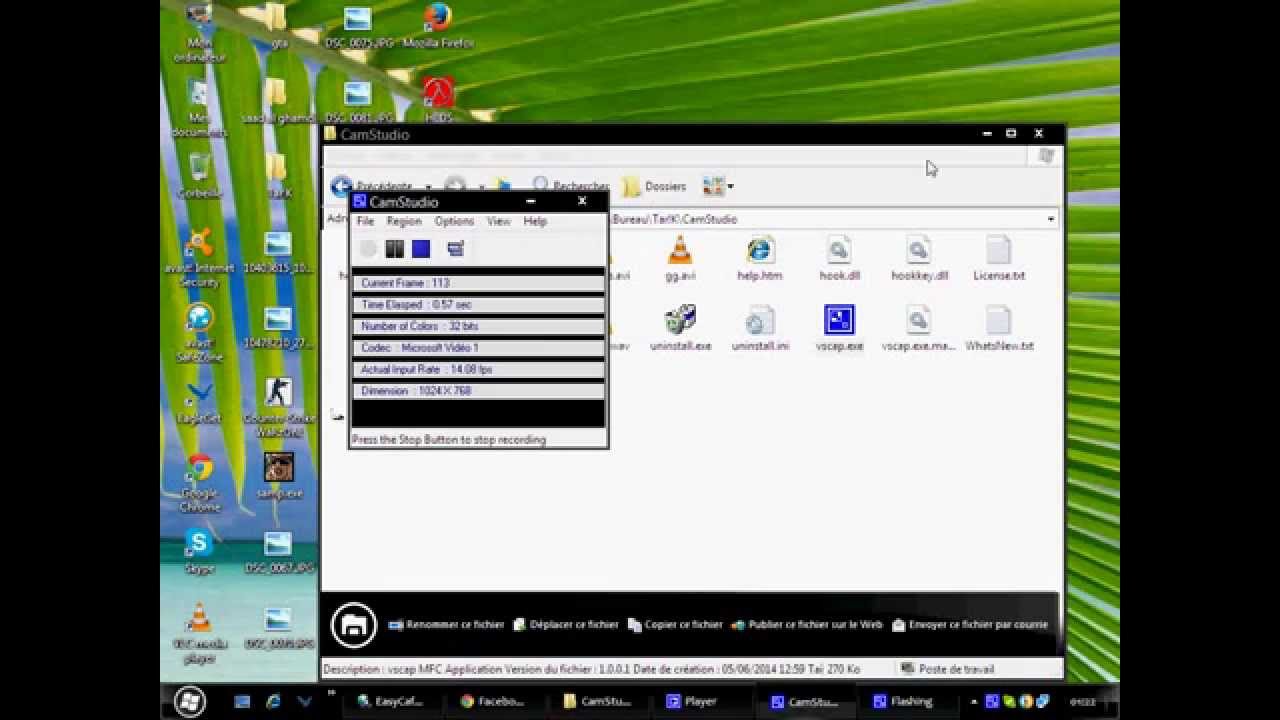Click the Google Chrome desktop icon
The width and height of the screenshot is (1280, 720).
[200, 482]
